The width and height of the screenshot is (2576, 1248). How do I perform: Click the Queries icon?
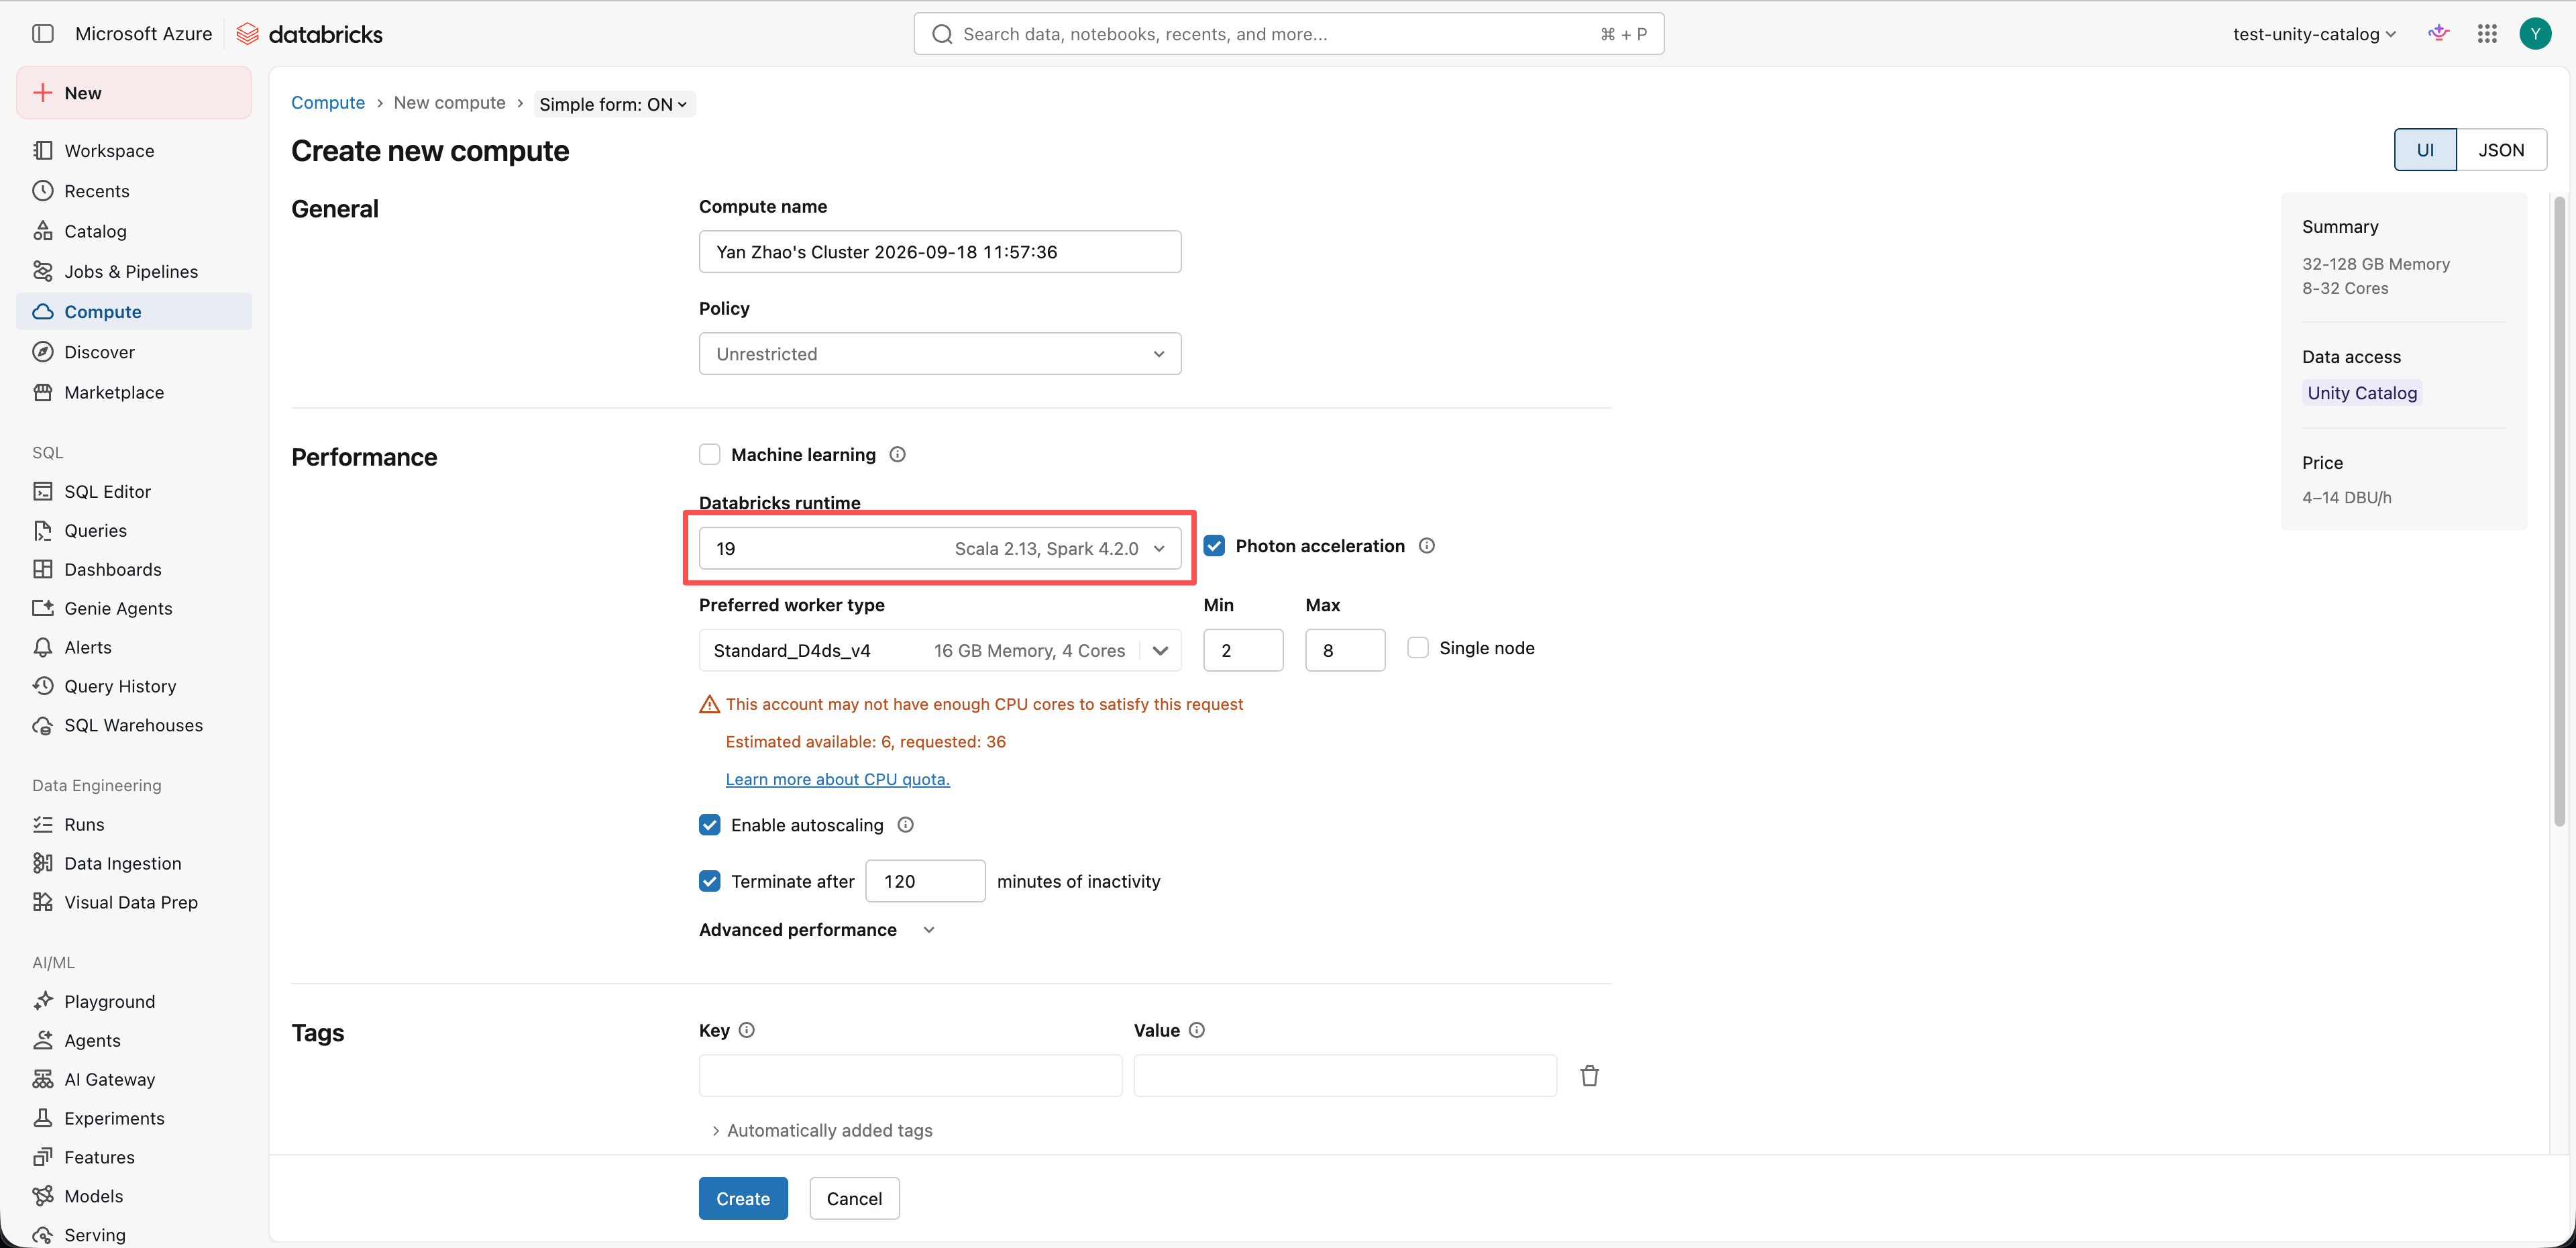(x=43, y=530)
